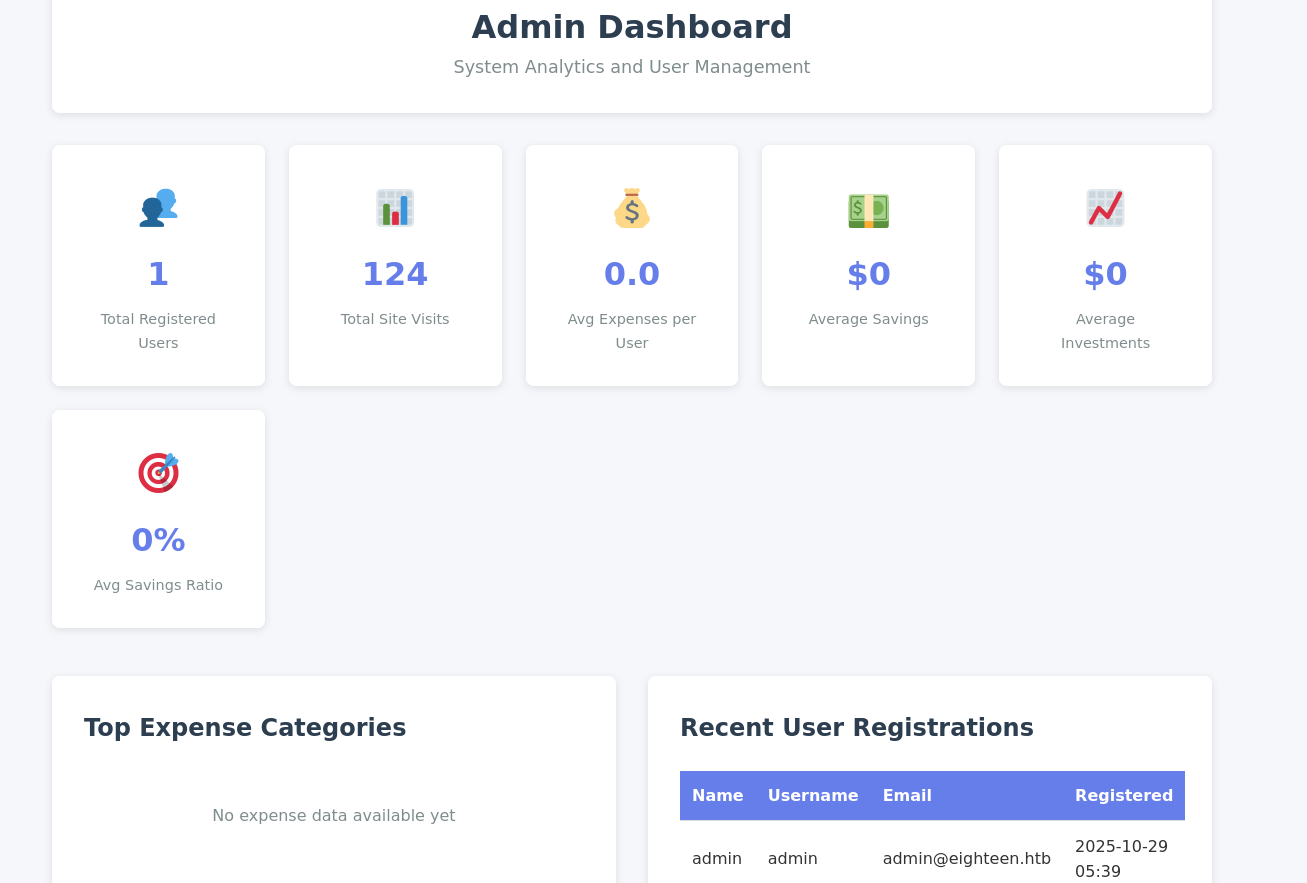Click the bar chart Site Visits icon
Image resolution: width=1307 pixels, height=883 pixels.
[x=395, y=208]
